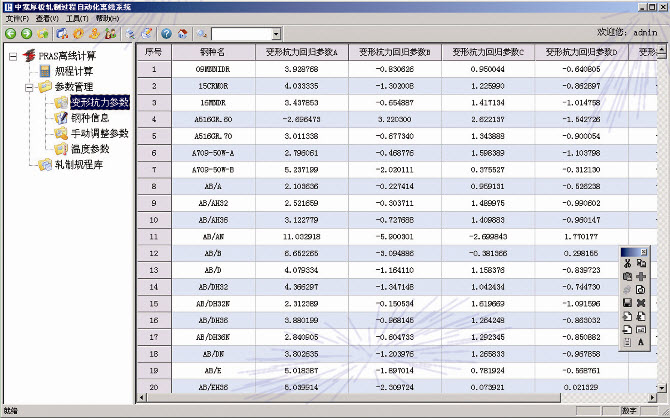Close the floating tool palette

click(x=643, y=251)
